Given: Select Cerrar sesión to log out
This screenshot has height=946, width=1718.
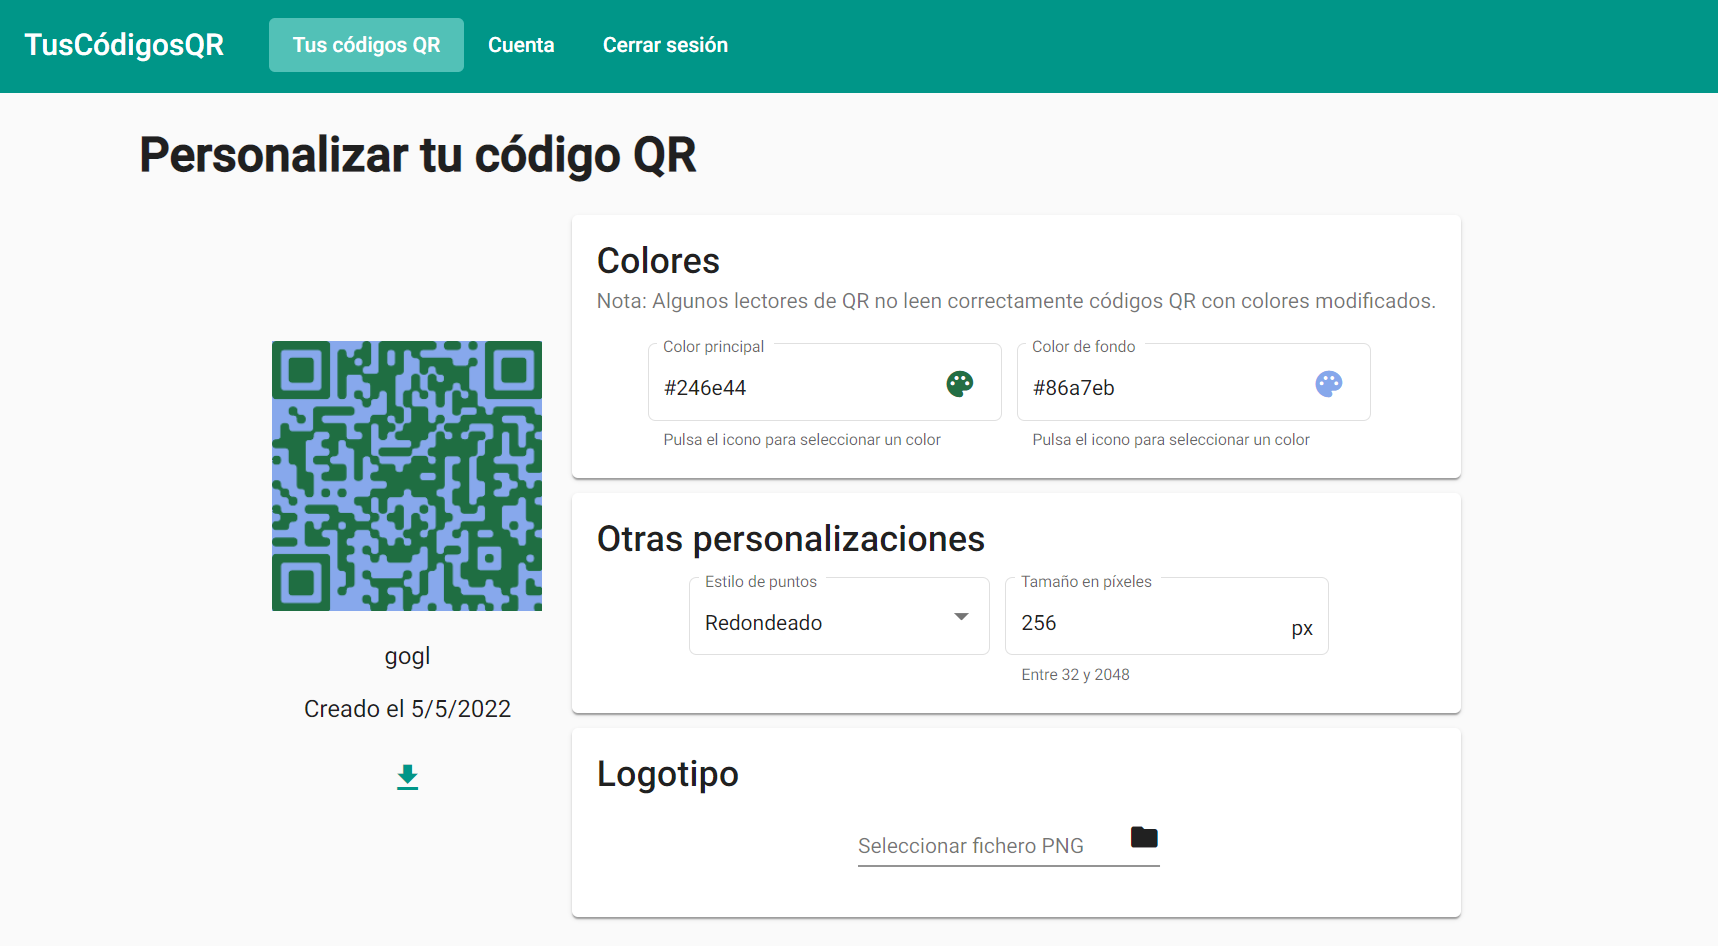Looking at the screenshot, I should tap(665, 45).
